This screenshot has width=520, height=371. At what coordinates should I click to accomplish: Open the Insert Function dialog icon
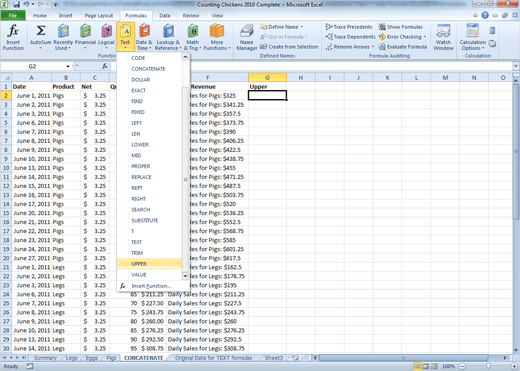click(13, 37)
